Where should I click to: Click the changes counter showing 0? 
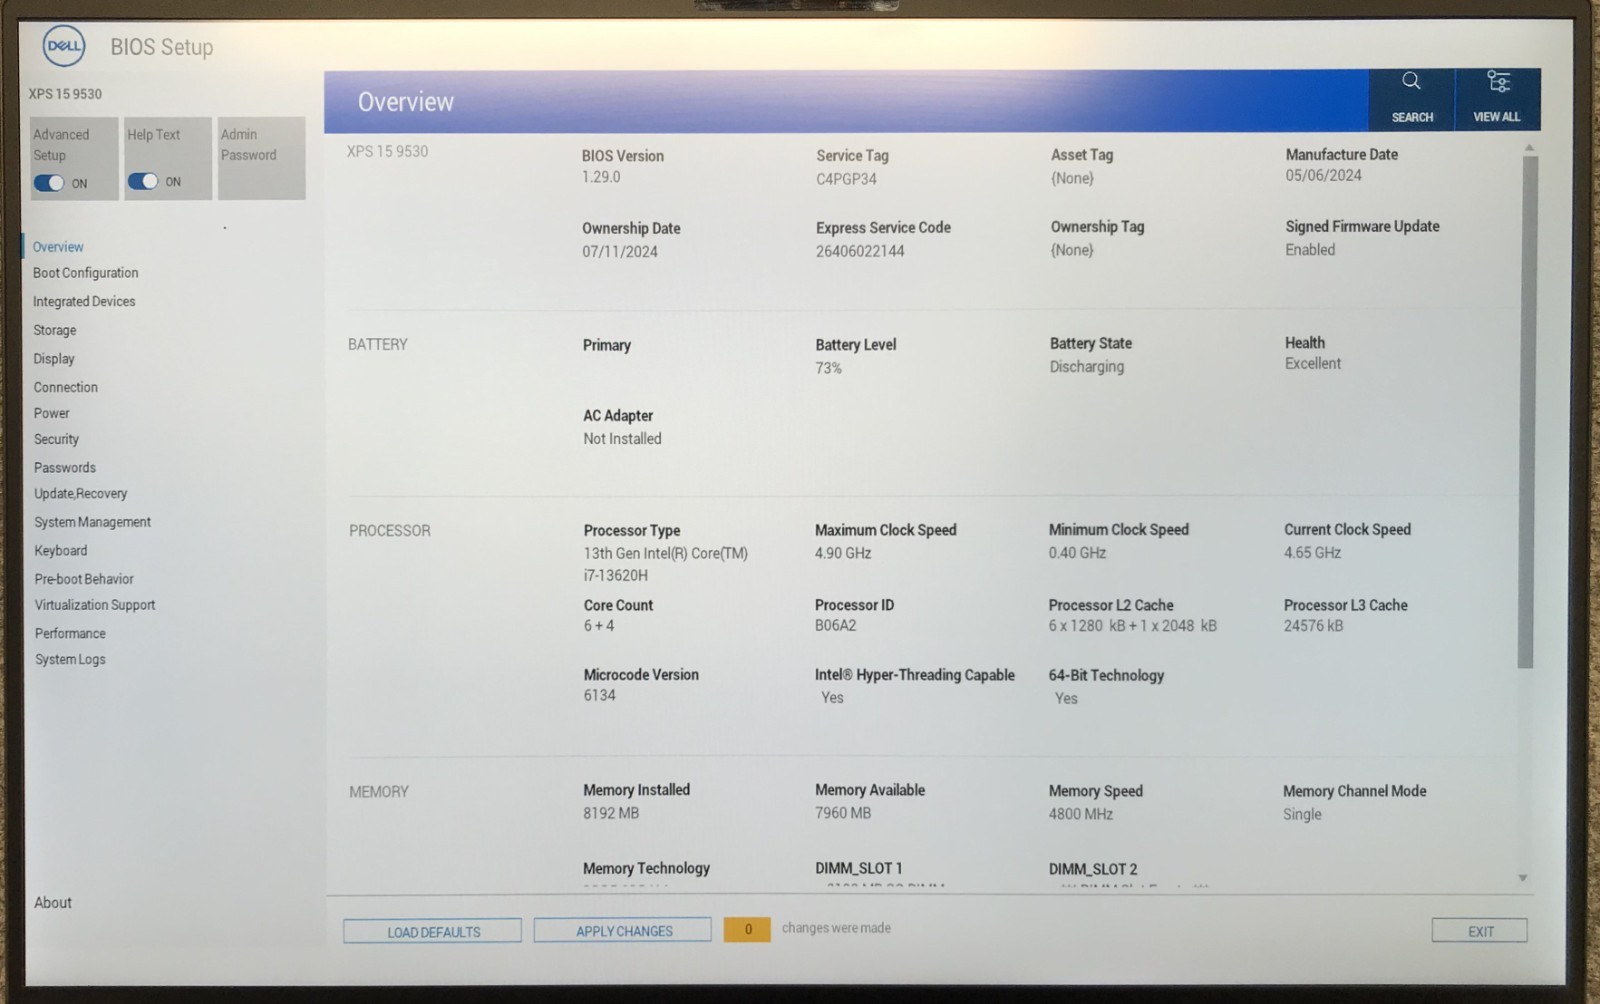(748, 930)
